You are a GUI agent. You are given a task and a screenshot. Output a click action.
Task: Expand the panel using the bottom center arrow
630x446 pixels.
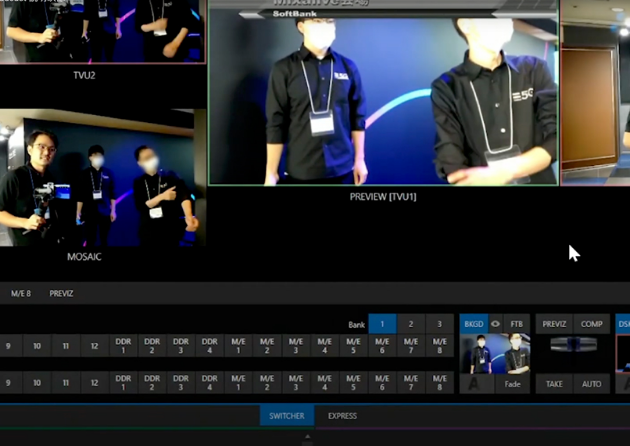click(308, 437)
